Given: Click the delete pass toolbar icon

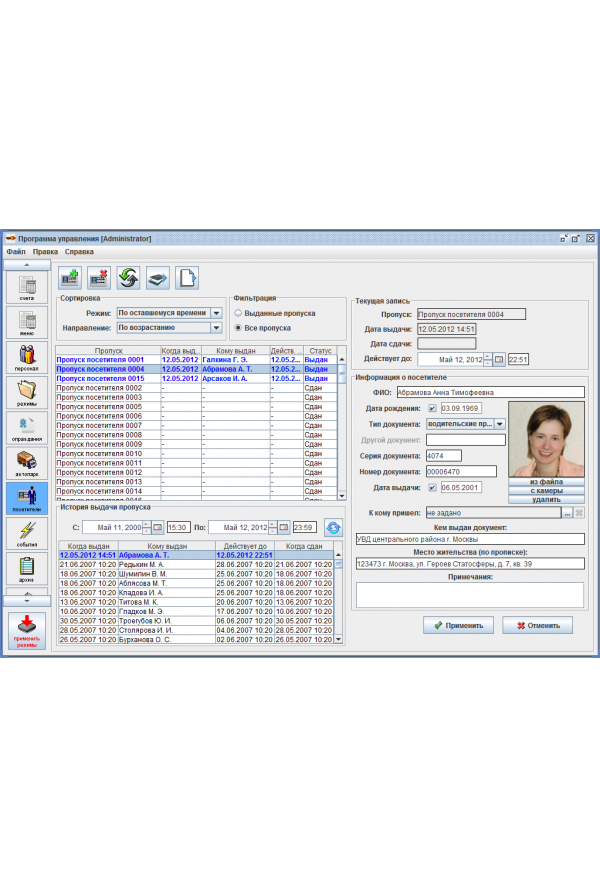Looking at the screenshot, I should 98,277.
